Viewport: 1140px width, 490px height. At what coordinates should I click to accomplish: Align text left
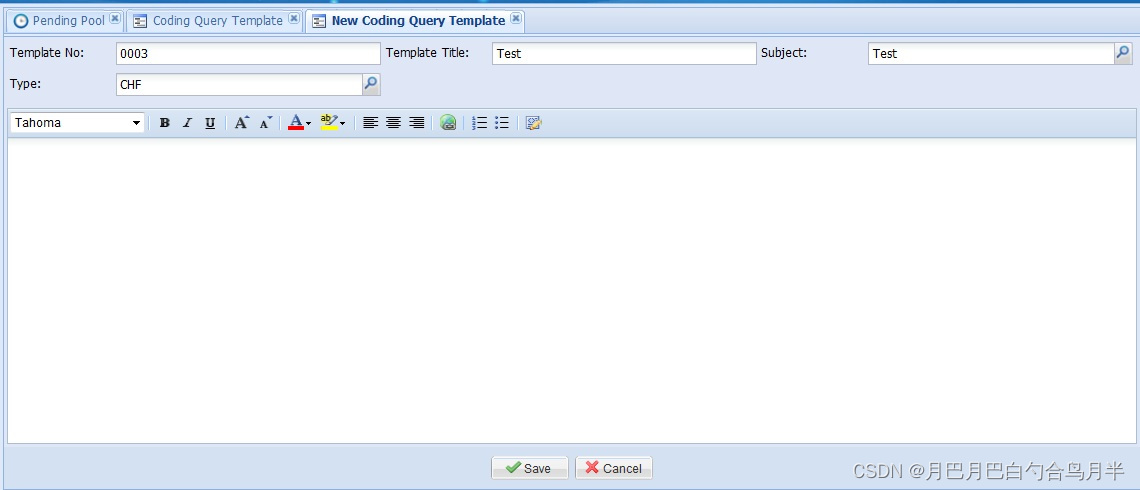tap(370, 123)
